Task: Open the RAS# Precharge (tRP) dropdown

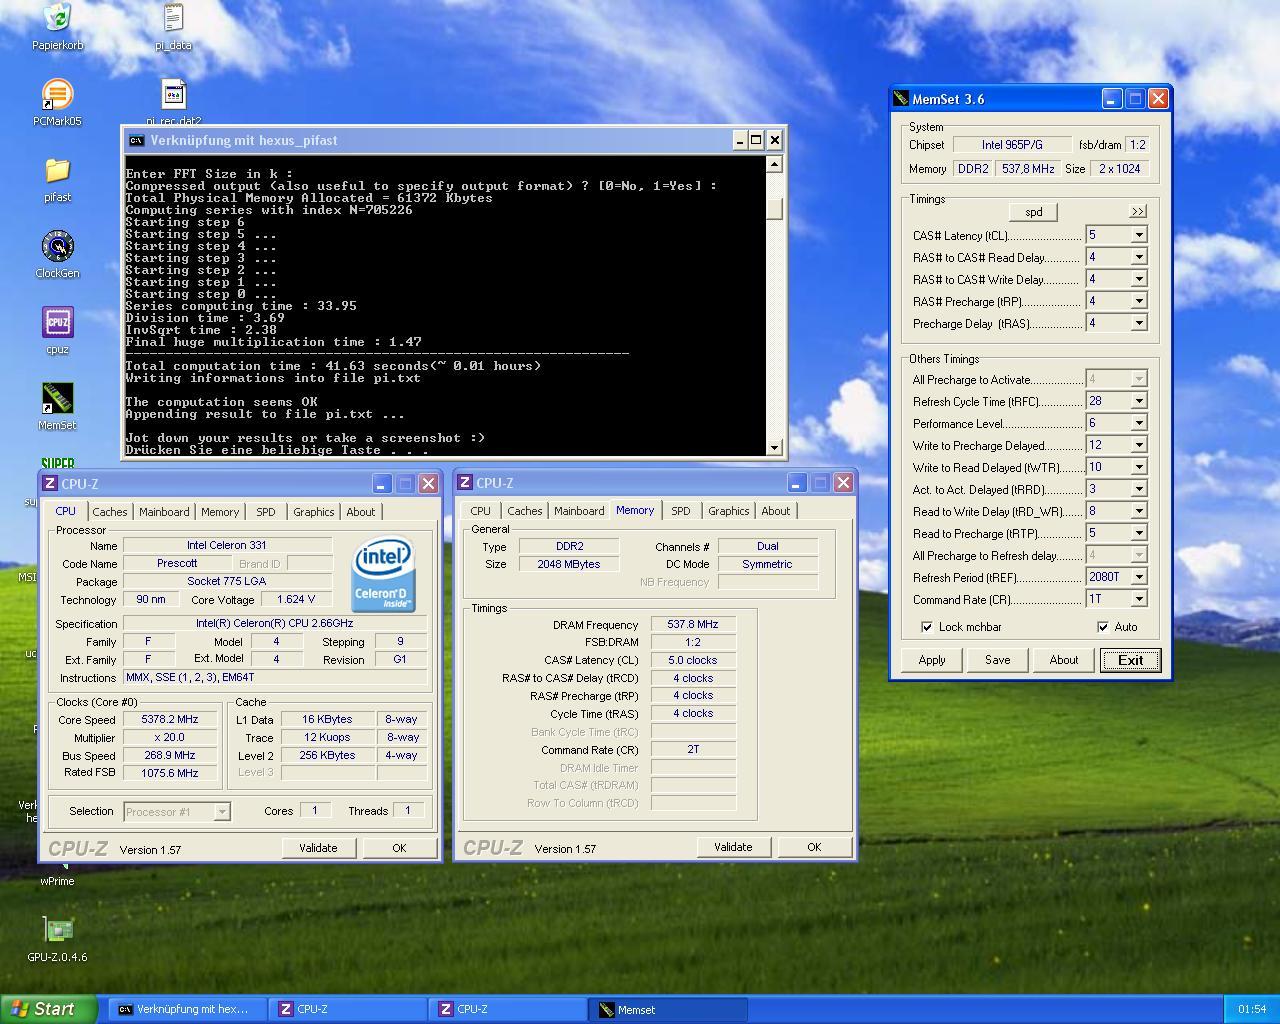Action: [x=1138, y=301]
